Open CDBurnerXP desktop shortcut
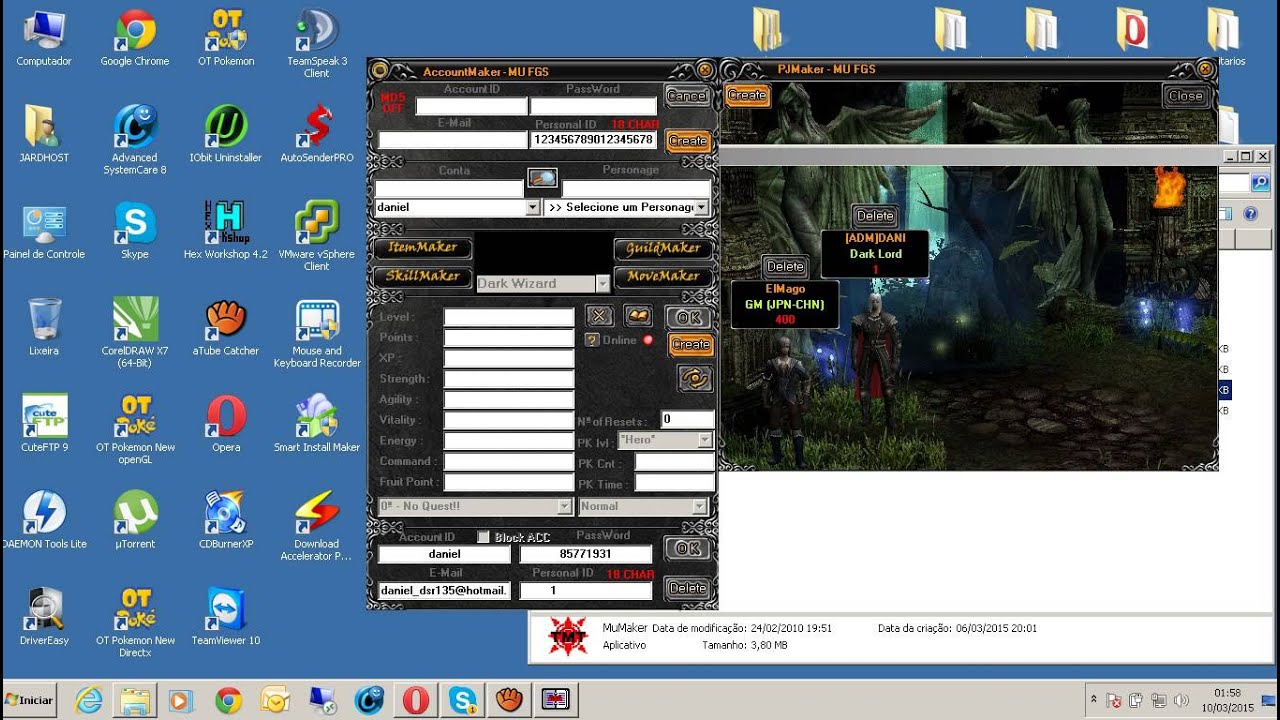The image size is (1280, 720). pos(226,521)
